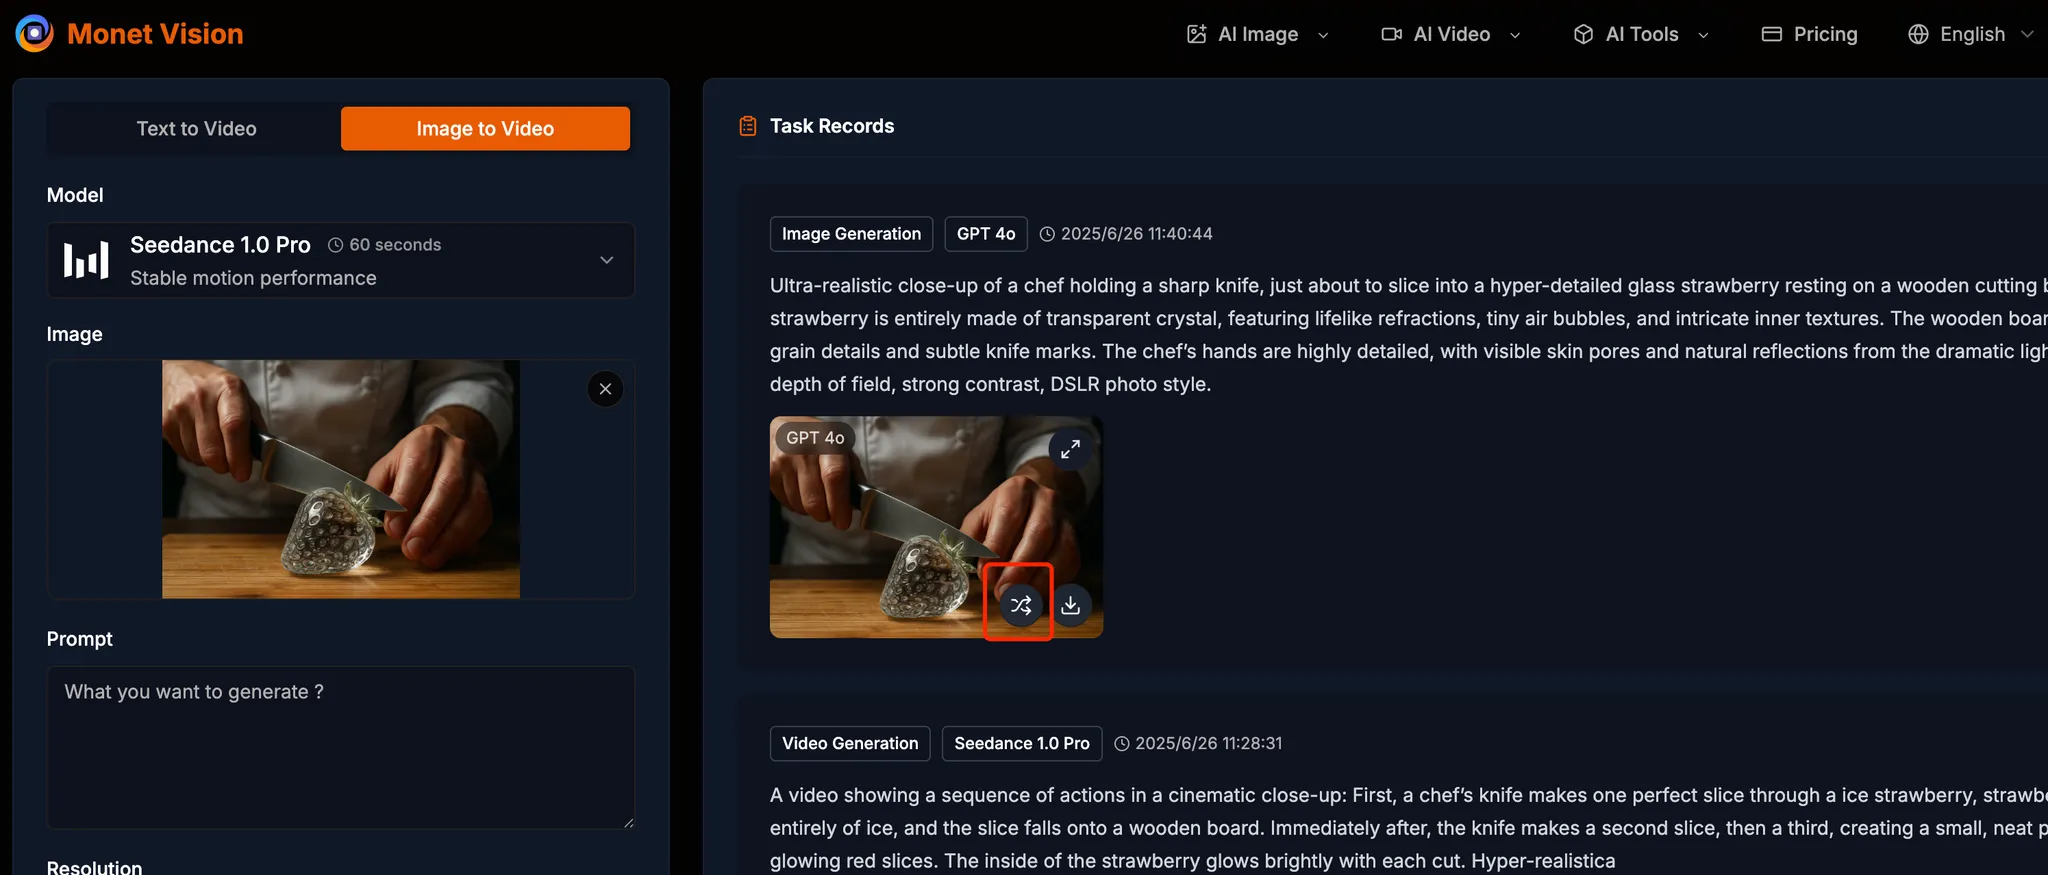
Task: Remove the uploaded strawberry image
Action: [605, 389]
